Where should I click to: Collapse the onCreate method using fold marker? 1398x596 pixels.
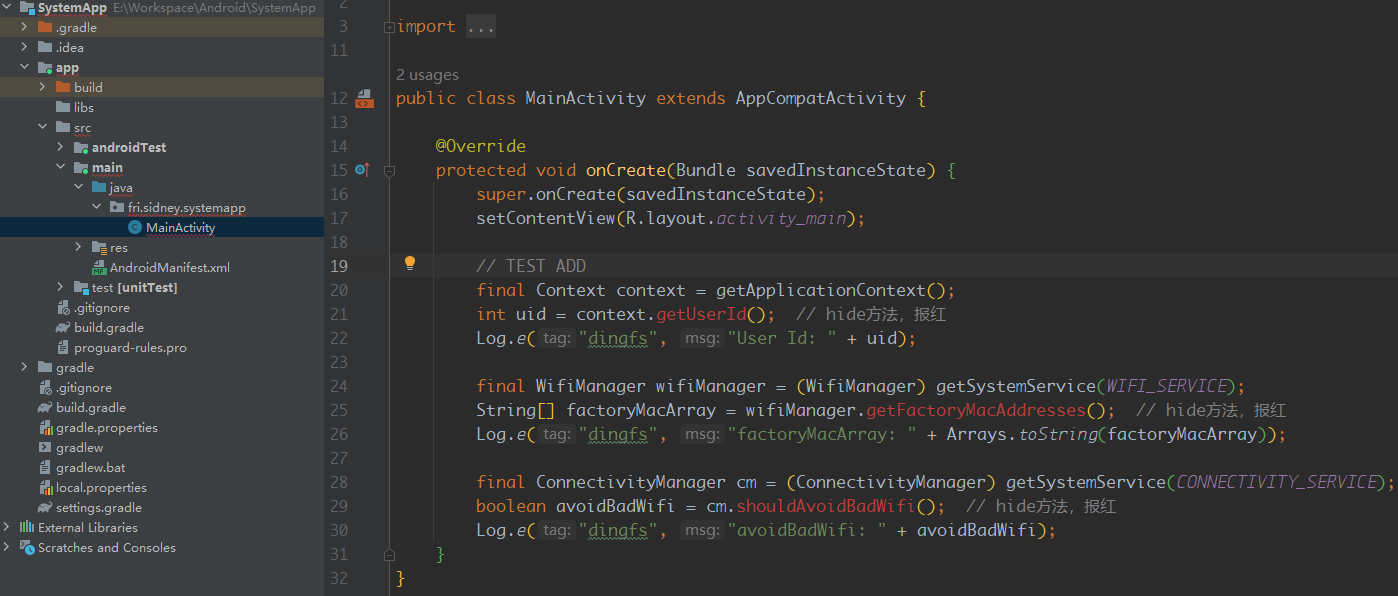tap(389, 171)
